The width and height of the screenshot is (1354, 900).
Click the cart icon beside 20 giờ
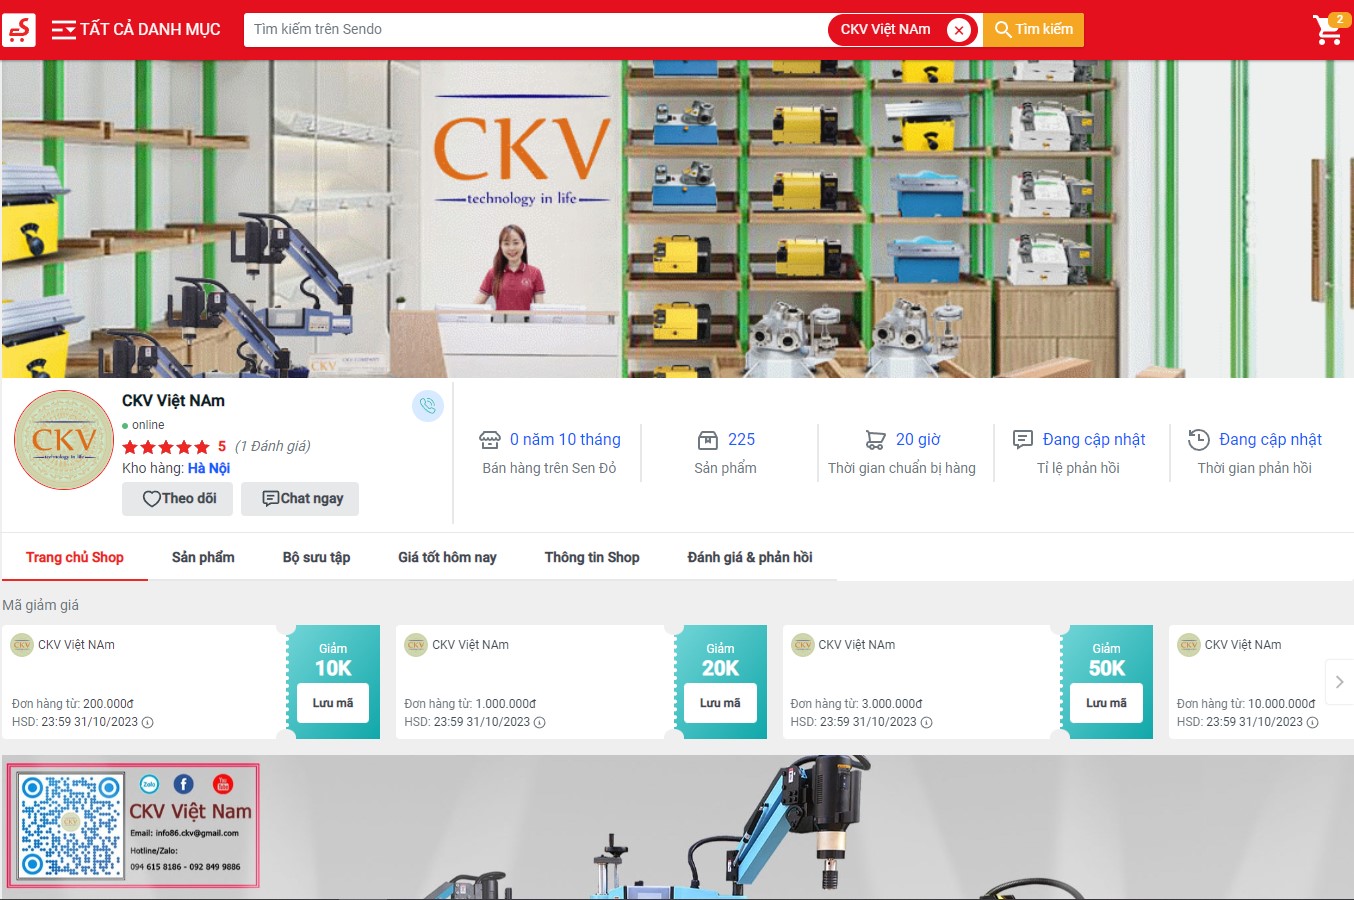(x=875, y=440)
